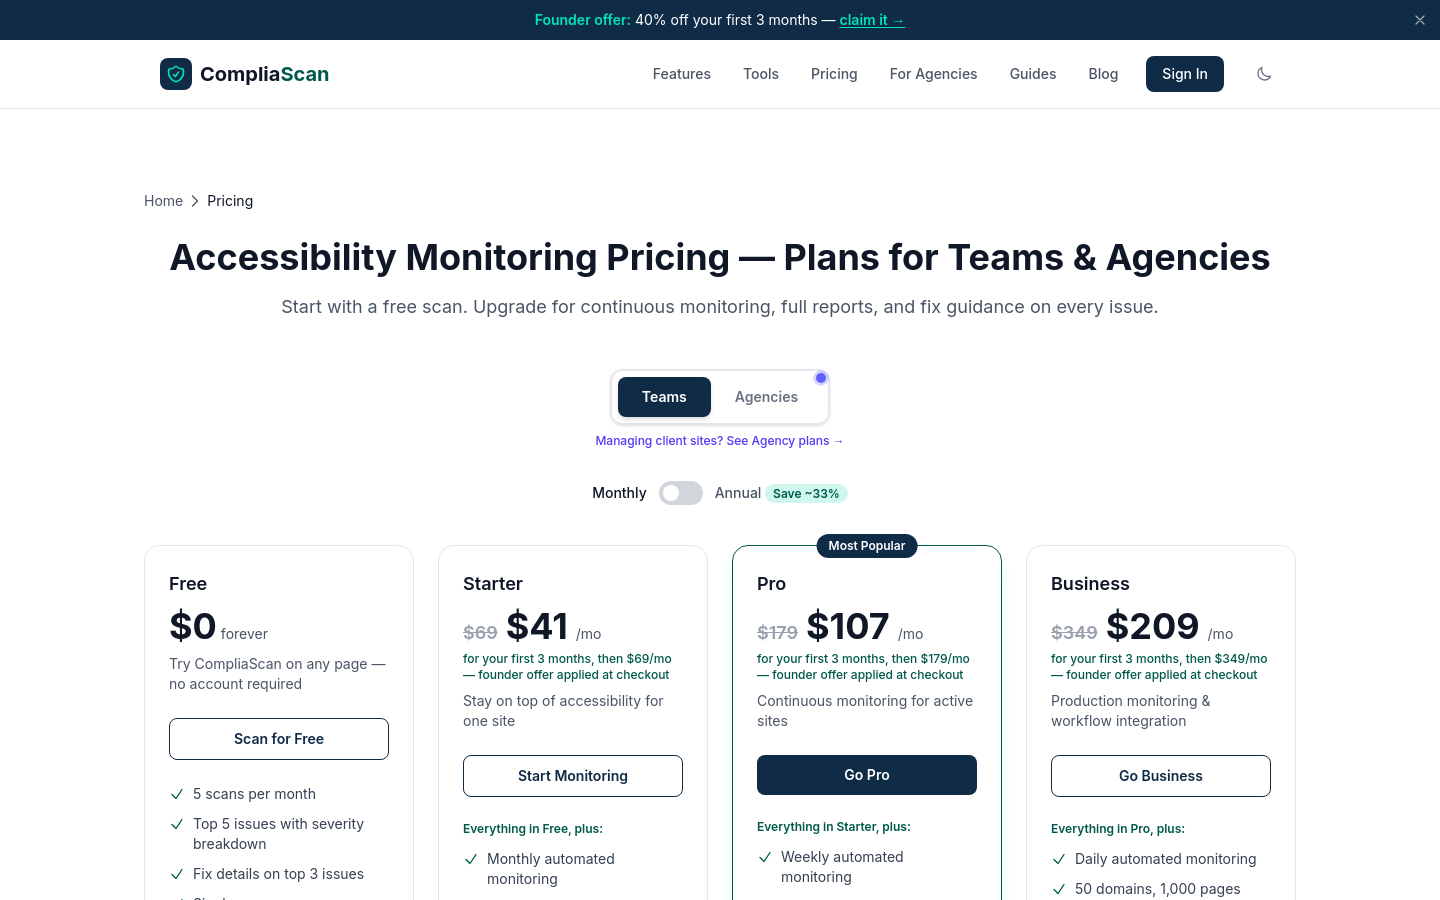Go to Pricing in the navigation bar

[834, 74]
